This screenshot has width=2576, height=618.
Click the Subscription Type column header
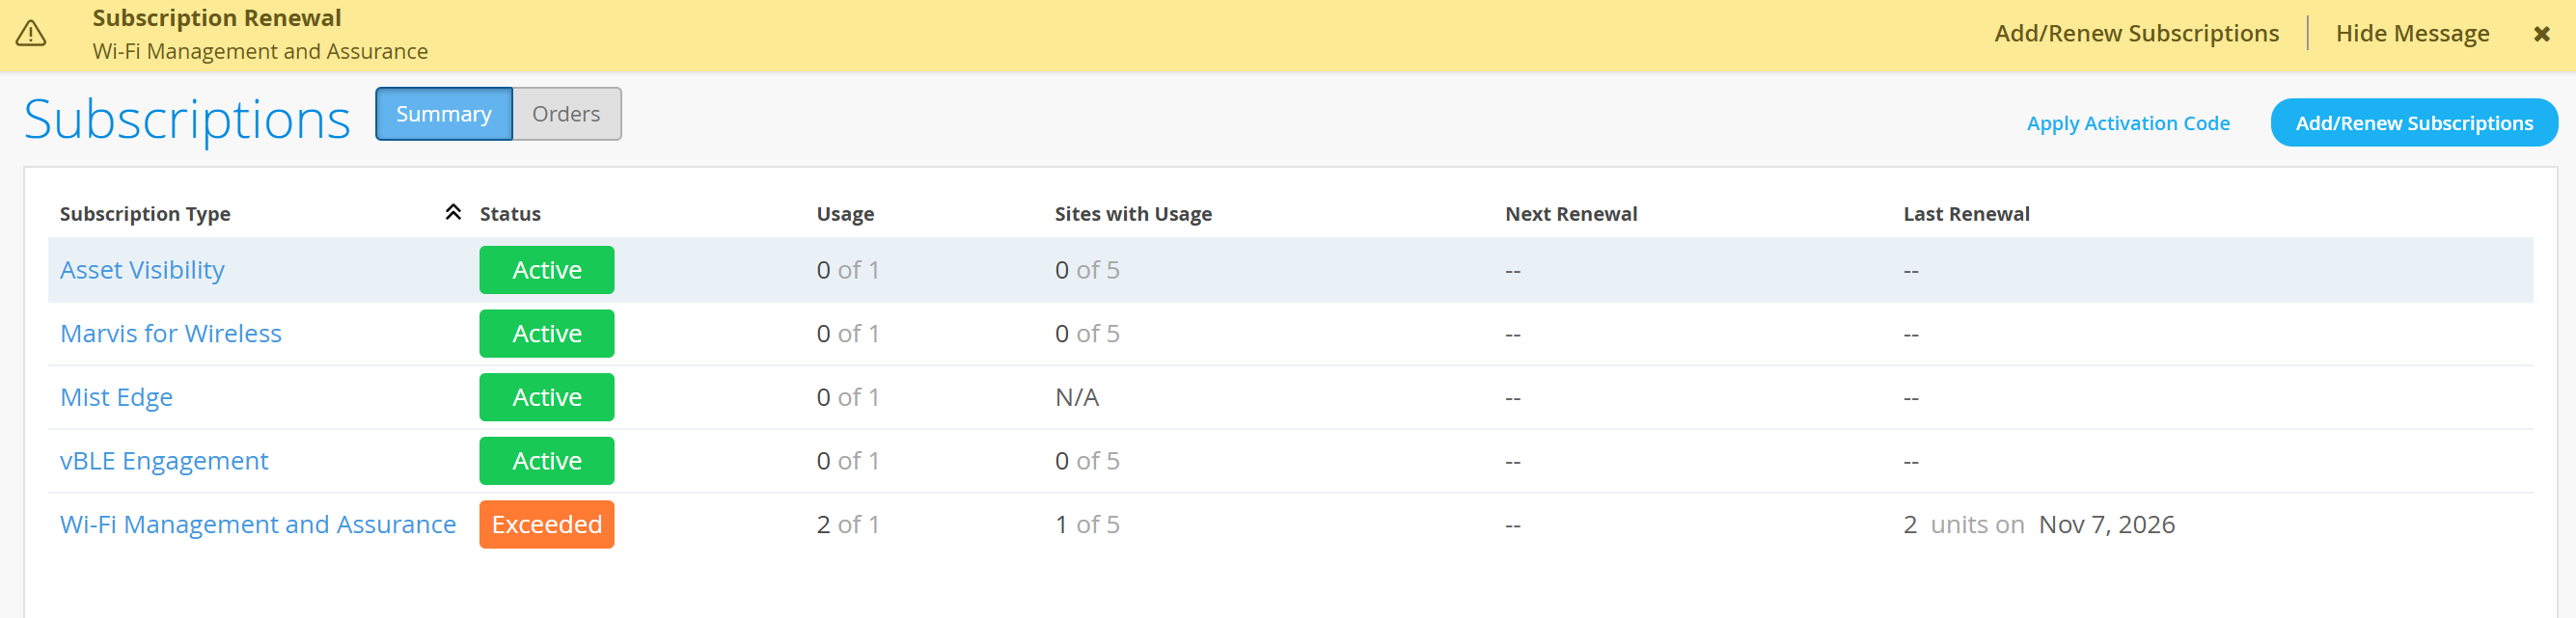tap(145, 213)
